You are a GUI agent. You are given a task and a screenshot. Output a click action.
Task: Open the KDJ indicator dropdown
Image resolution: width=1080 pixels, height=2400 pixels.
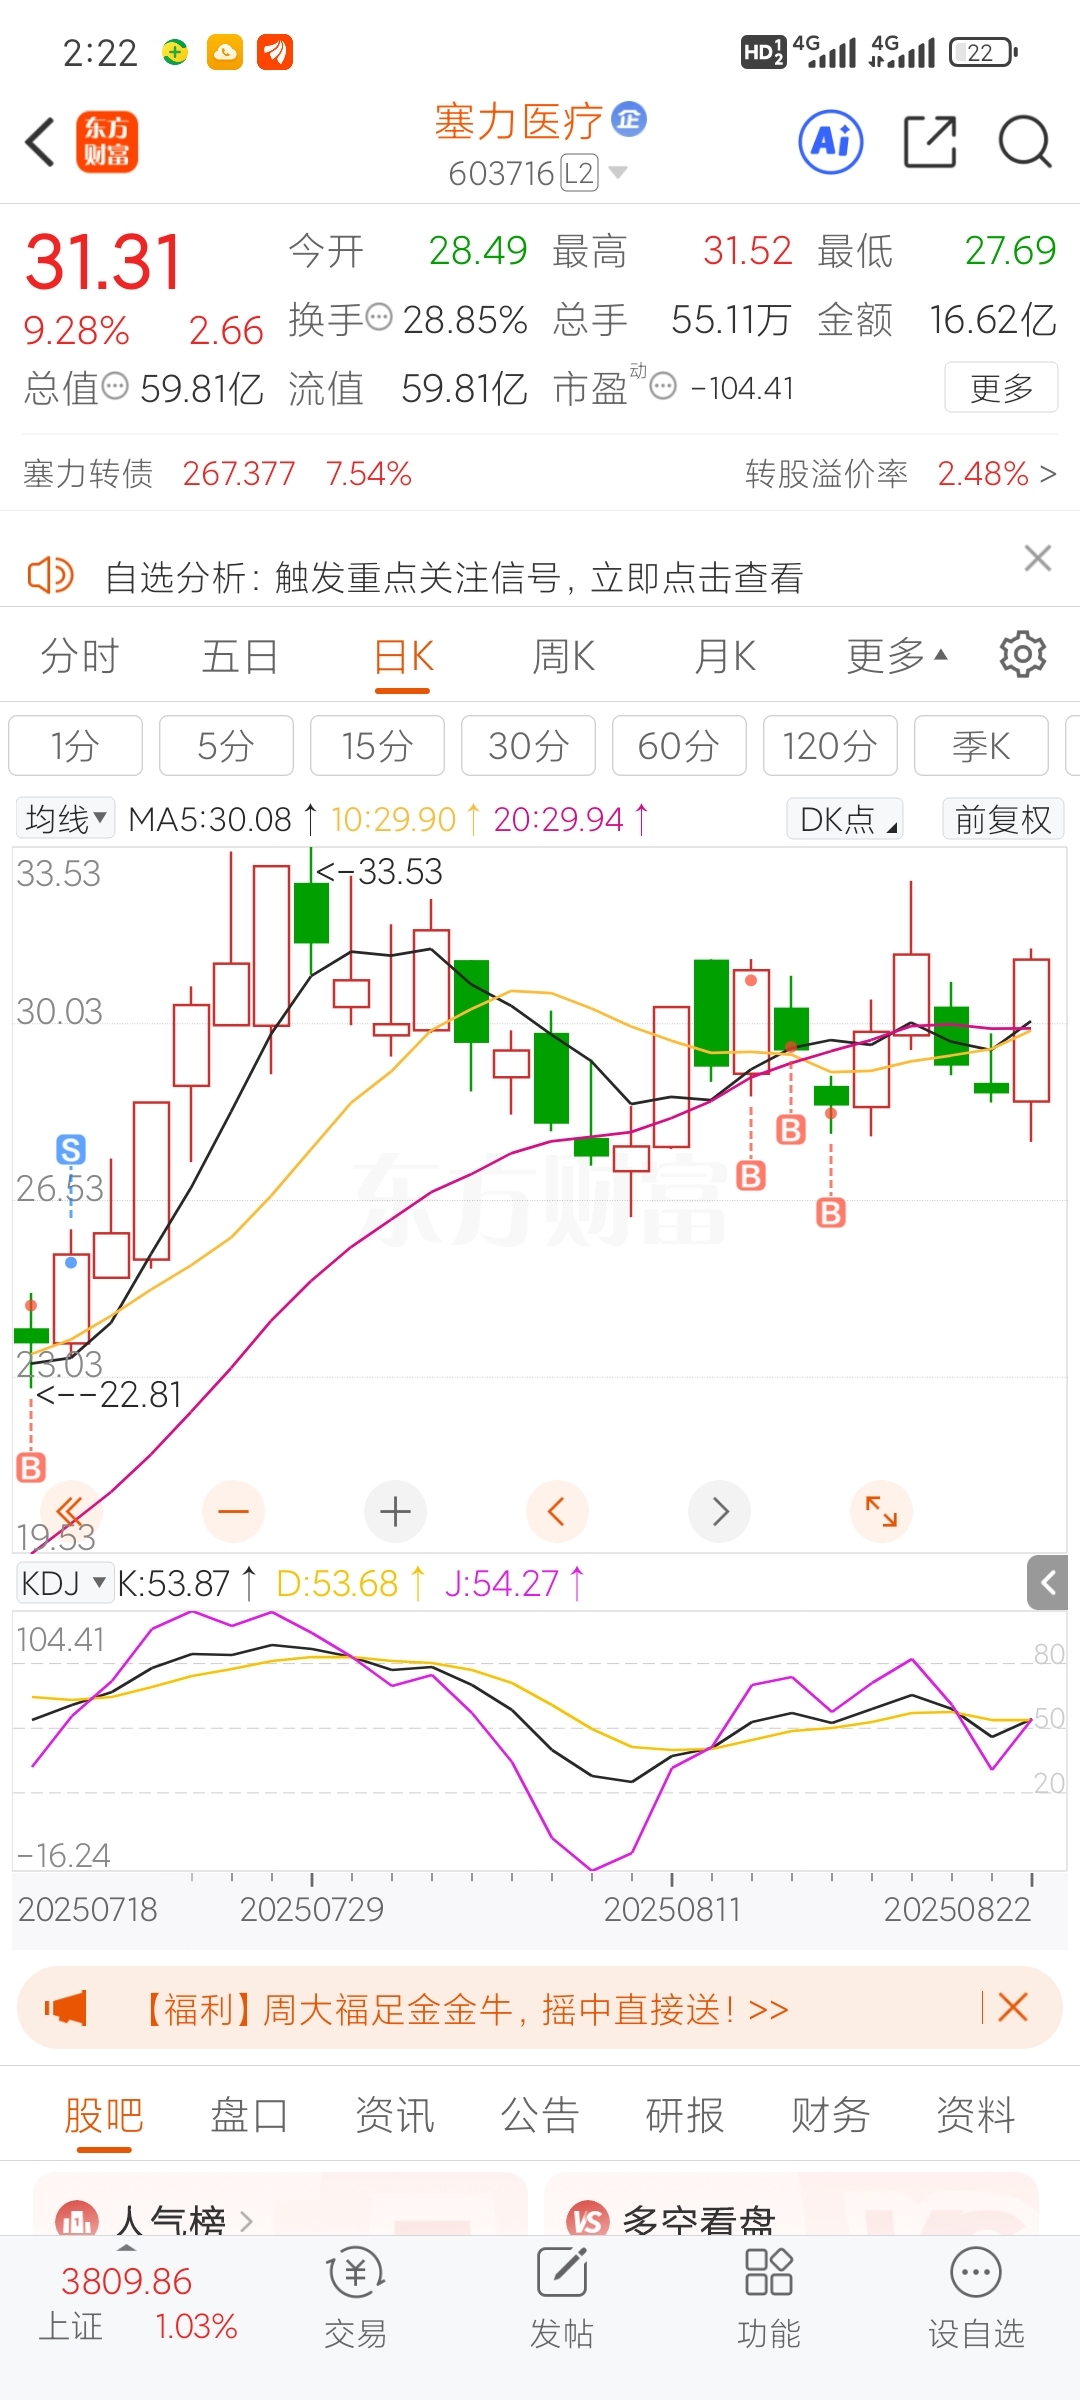[64, 1583]
